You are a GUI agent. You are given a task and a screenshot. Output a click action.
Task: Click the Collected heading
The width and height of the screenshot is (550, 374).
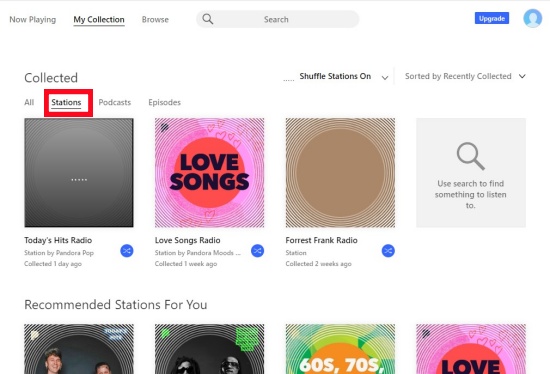click(x=51, y=78)
